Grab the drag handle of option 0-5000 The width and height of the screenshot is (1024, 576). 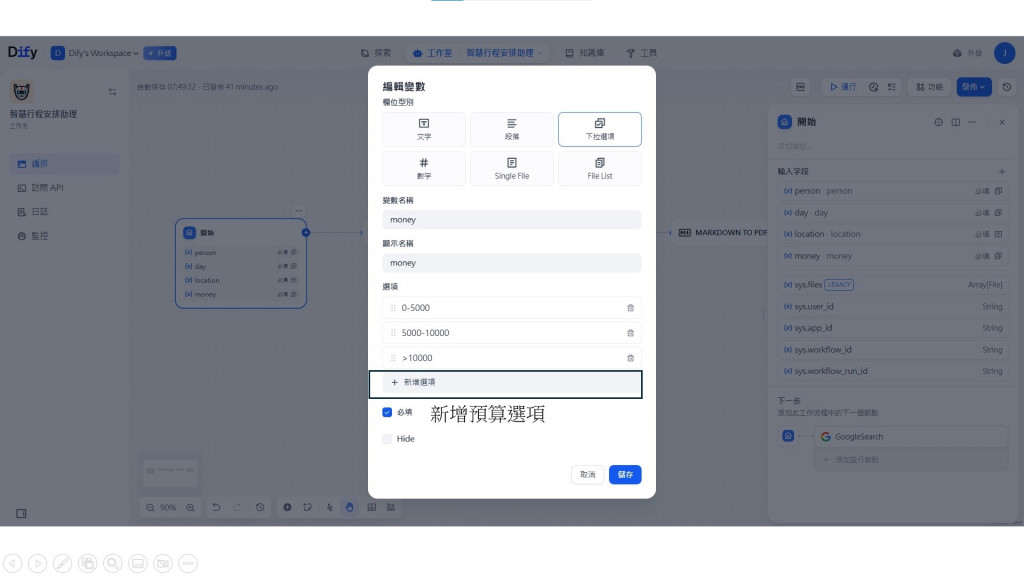(x=393, y=308)
